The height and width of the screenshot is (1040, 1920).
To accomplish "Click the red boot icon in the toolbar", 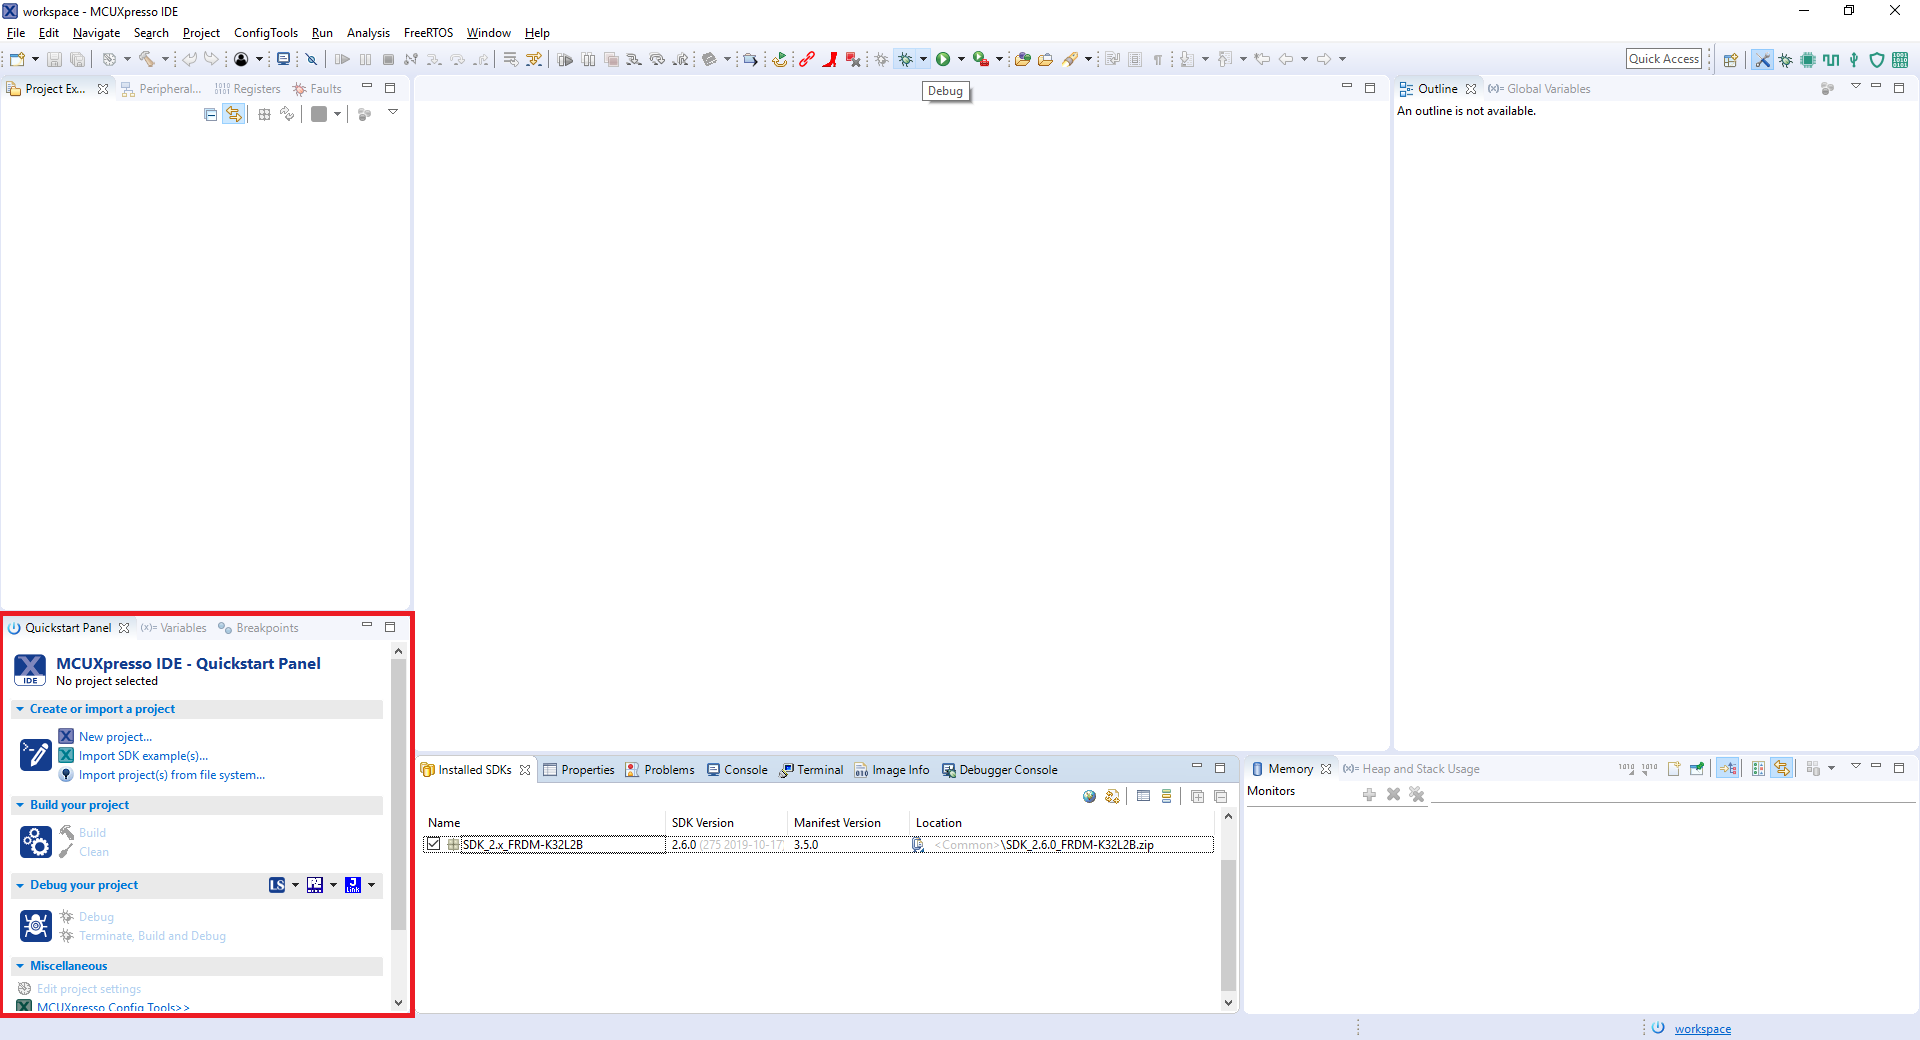I will pyautogui.click(x=830, y=60).
